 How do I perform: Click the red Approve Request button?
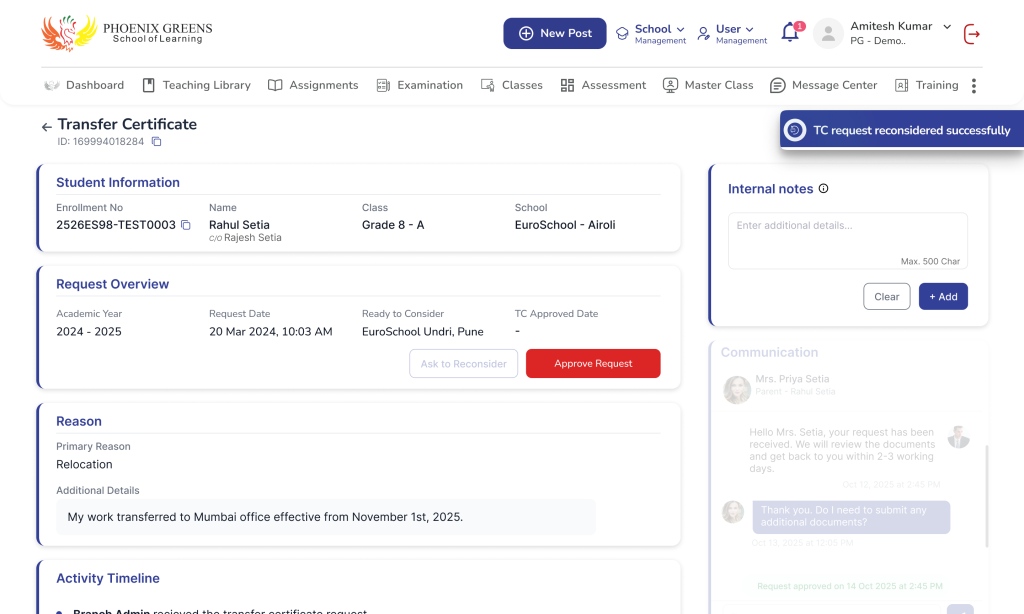click(x=593, y=364)
